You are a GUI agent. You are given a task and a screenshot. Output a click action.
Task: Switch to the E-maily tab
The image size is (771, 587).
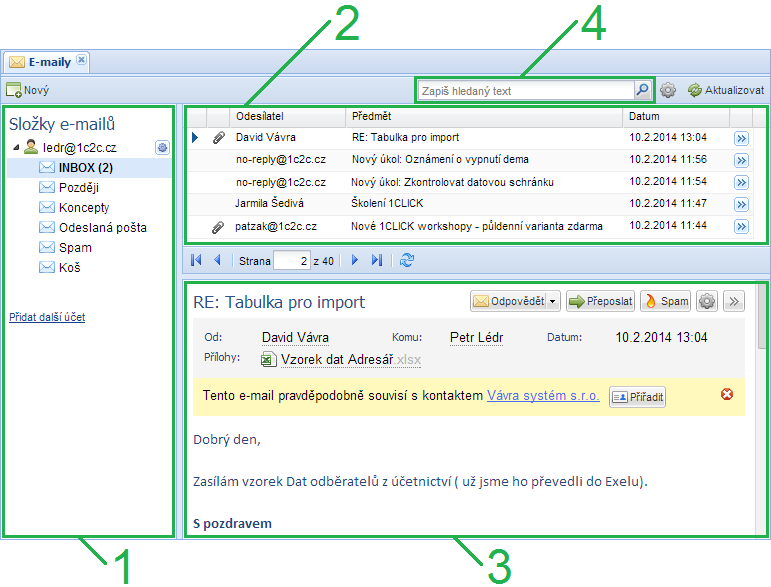point(49,62)
